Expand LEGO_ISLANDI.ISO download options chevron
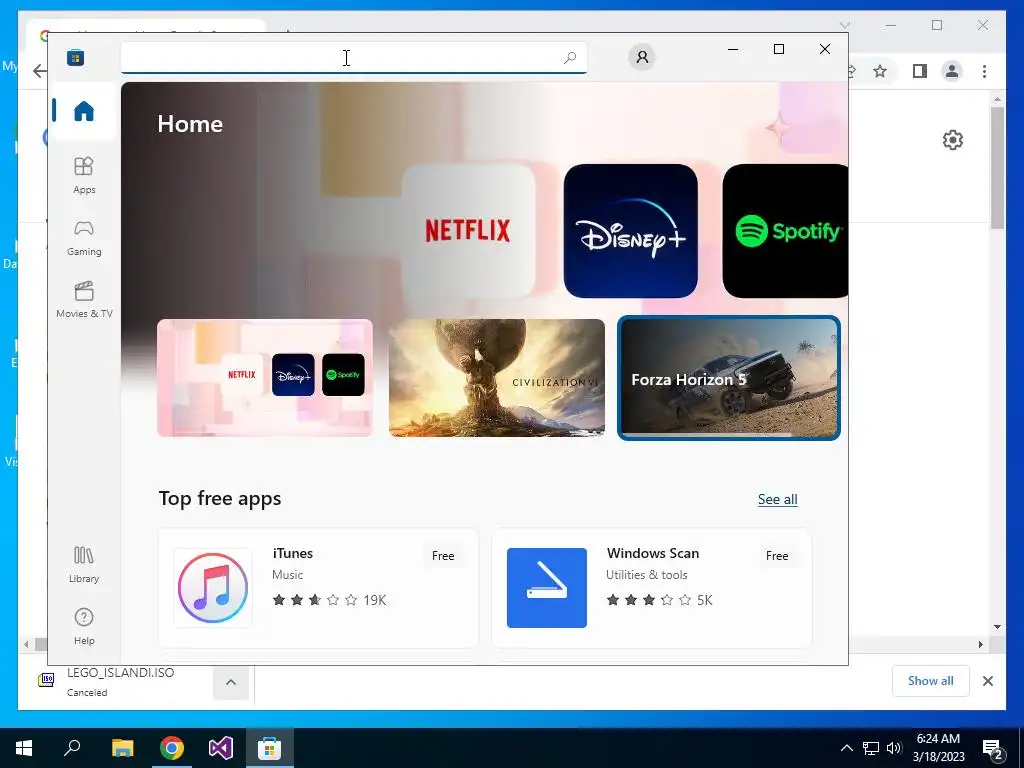This screenshot has width=1024, height=768. click(231, 682)
